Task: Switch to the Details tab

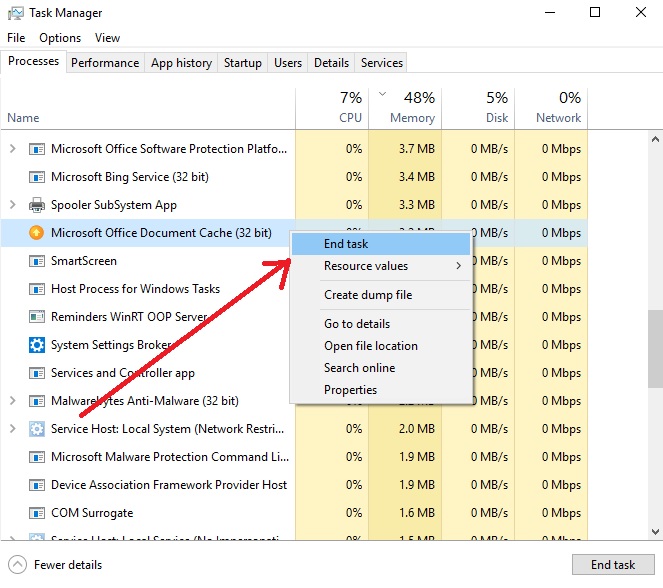Action: coord(332,63)
